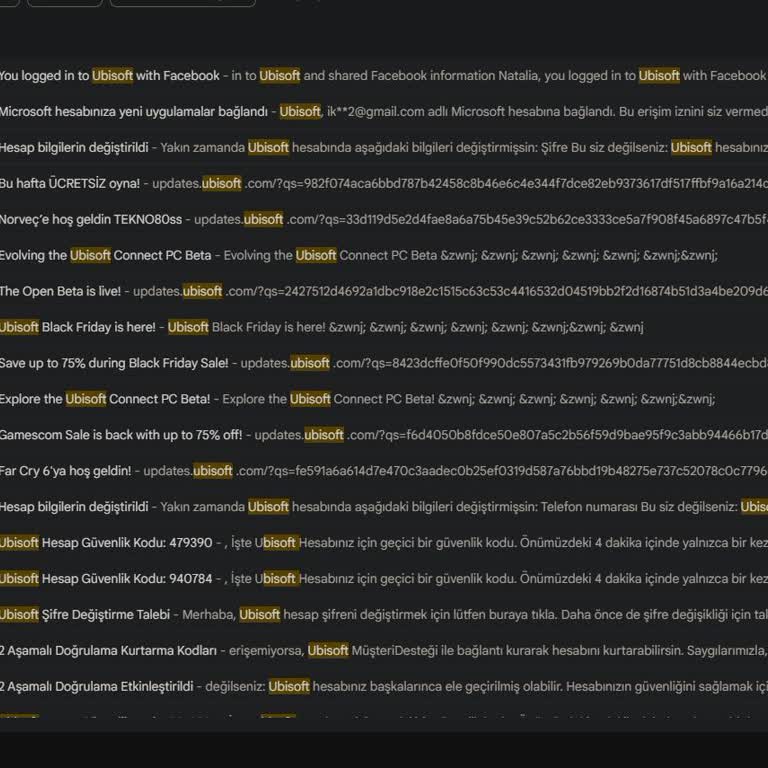Open 'Save up to 75% during Black Friday Sale!' email

pyautogui.click(x=384, y=363)
